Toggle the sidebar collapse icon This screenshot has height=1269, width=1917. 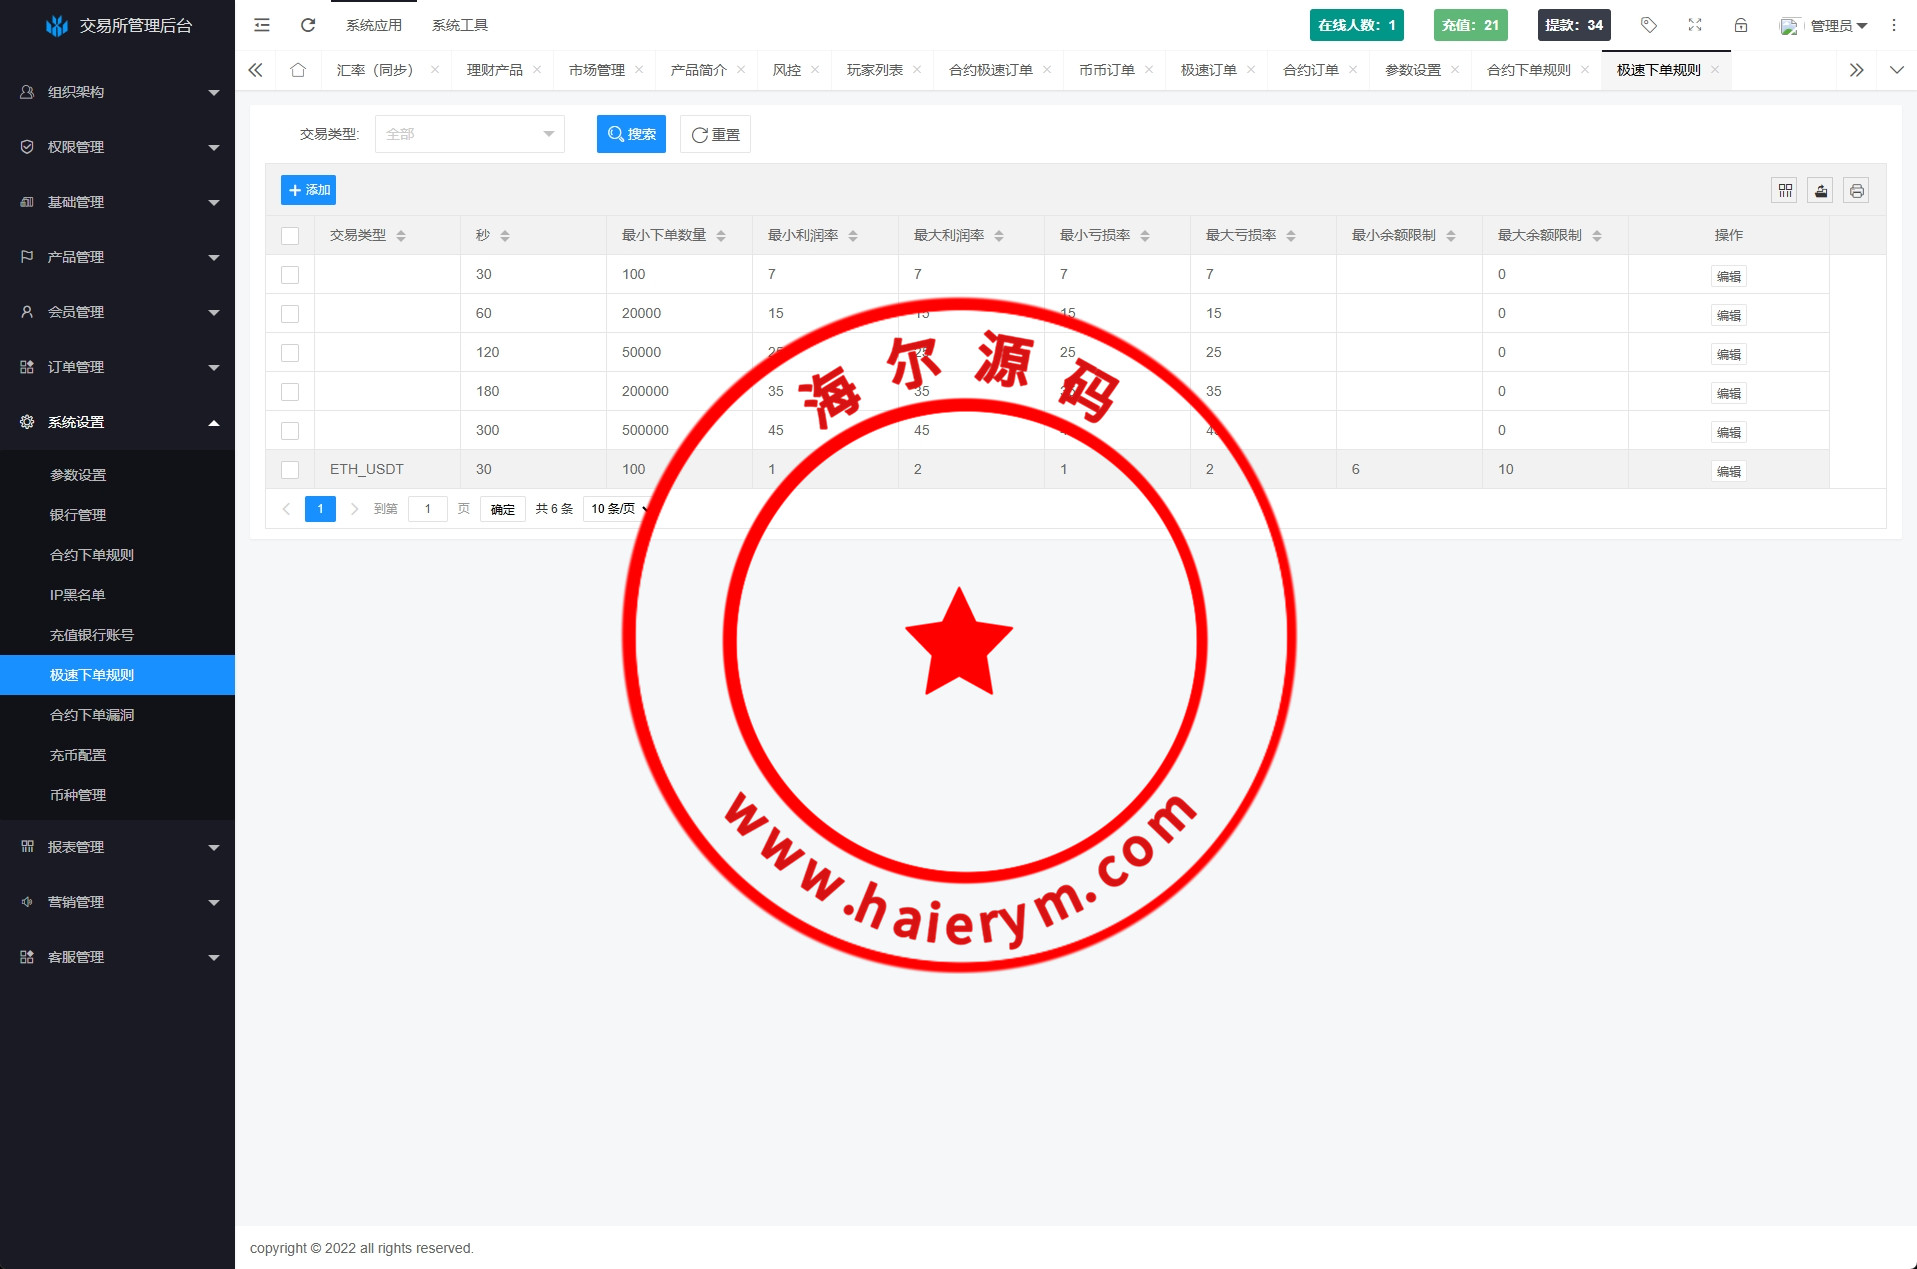tap(262, 25)
